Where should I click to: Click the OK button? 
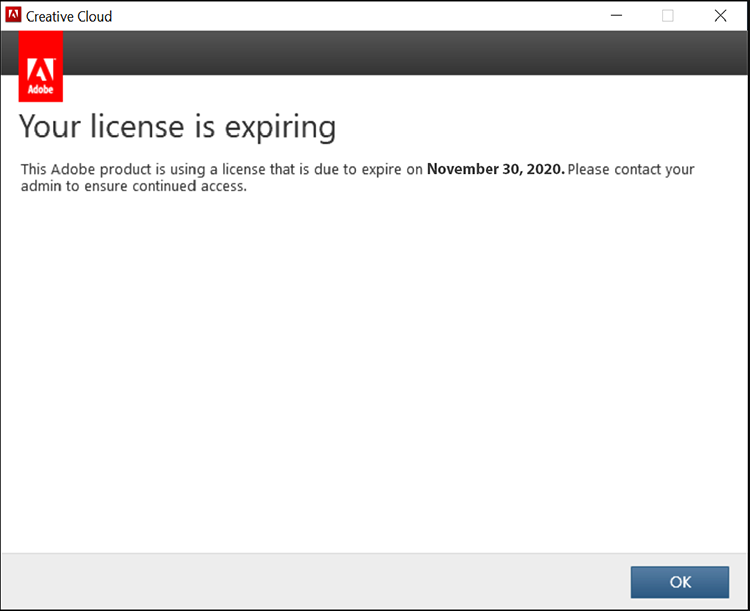pos(680,582)
